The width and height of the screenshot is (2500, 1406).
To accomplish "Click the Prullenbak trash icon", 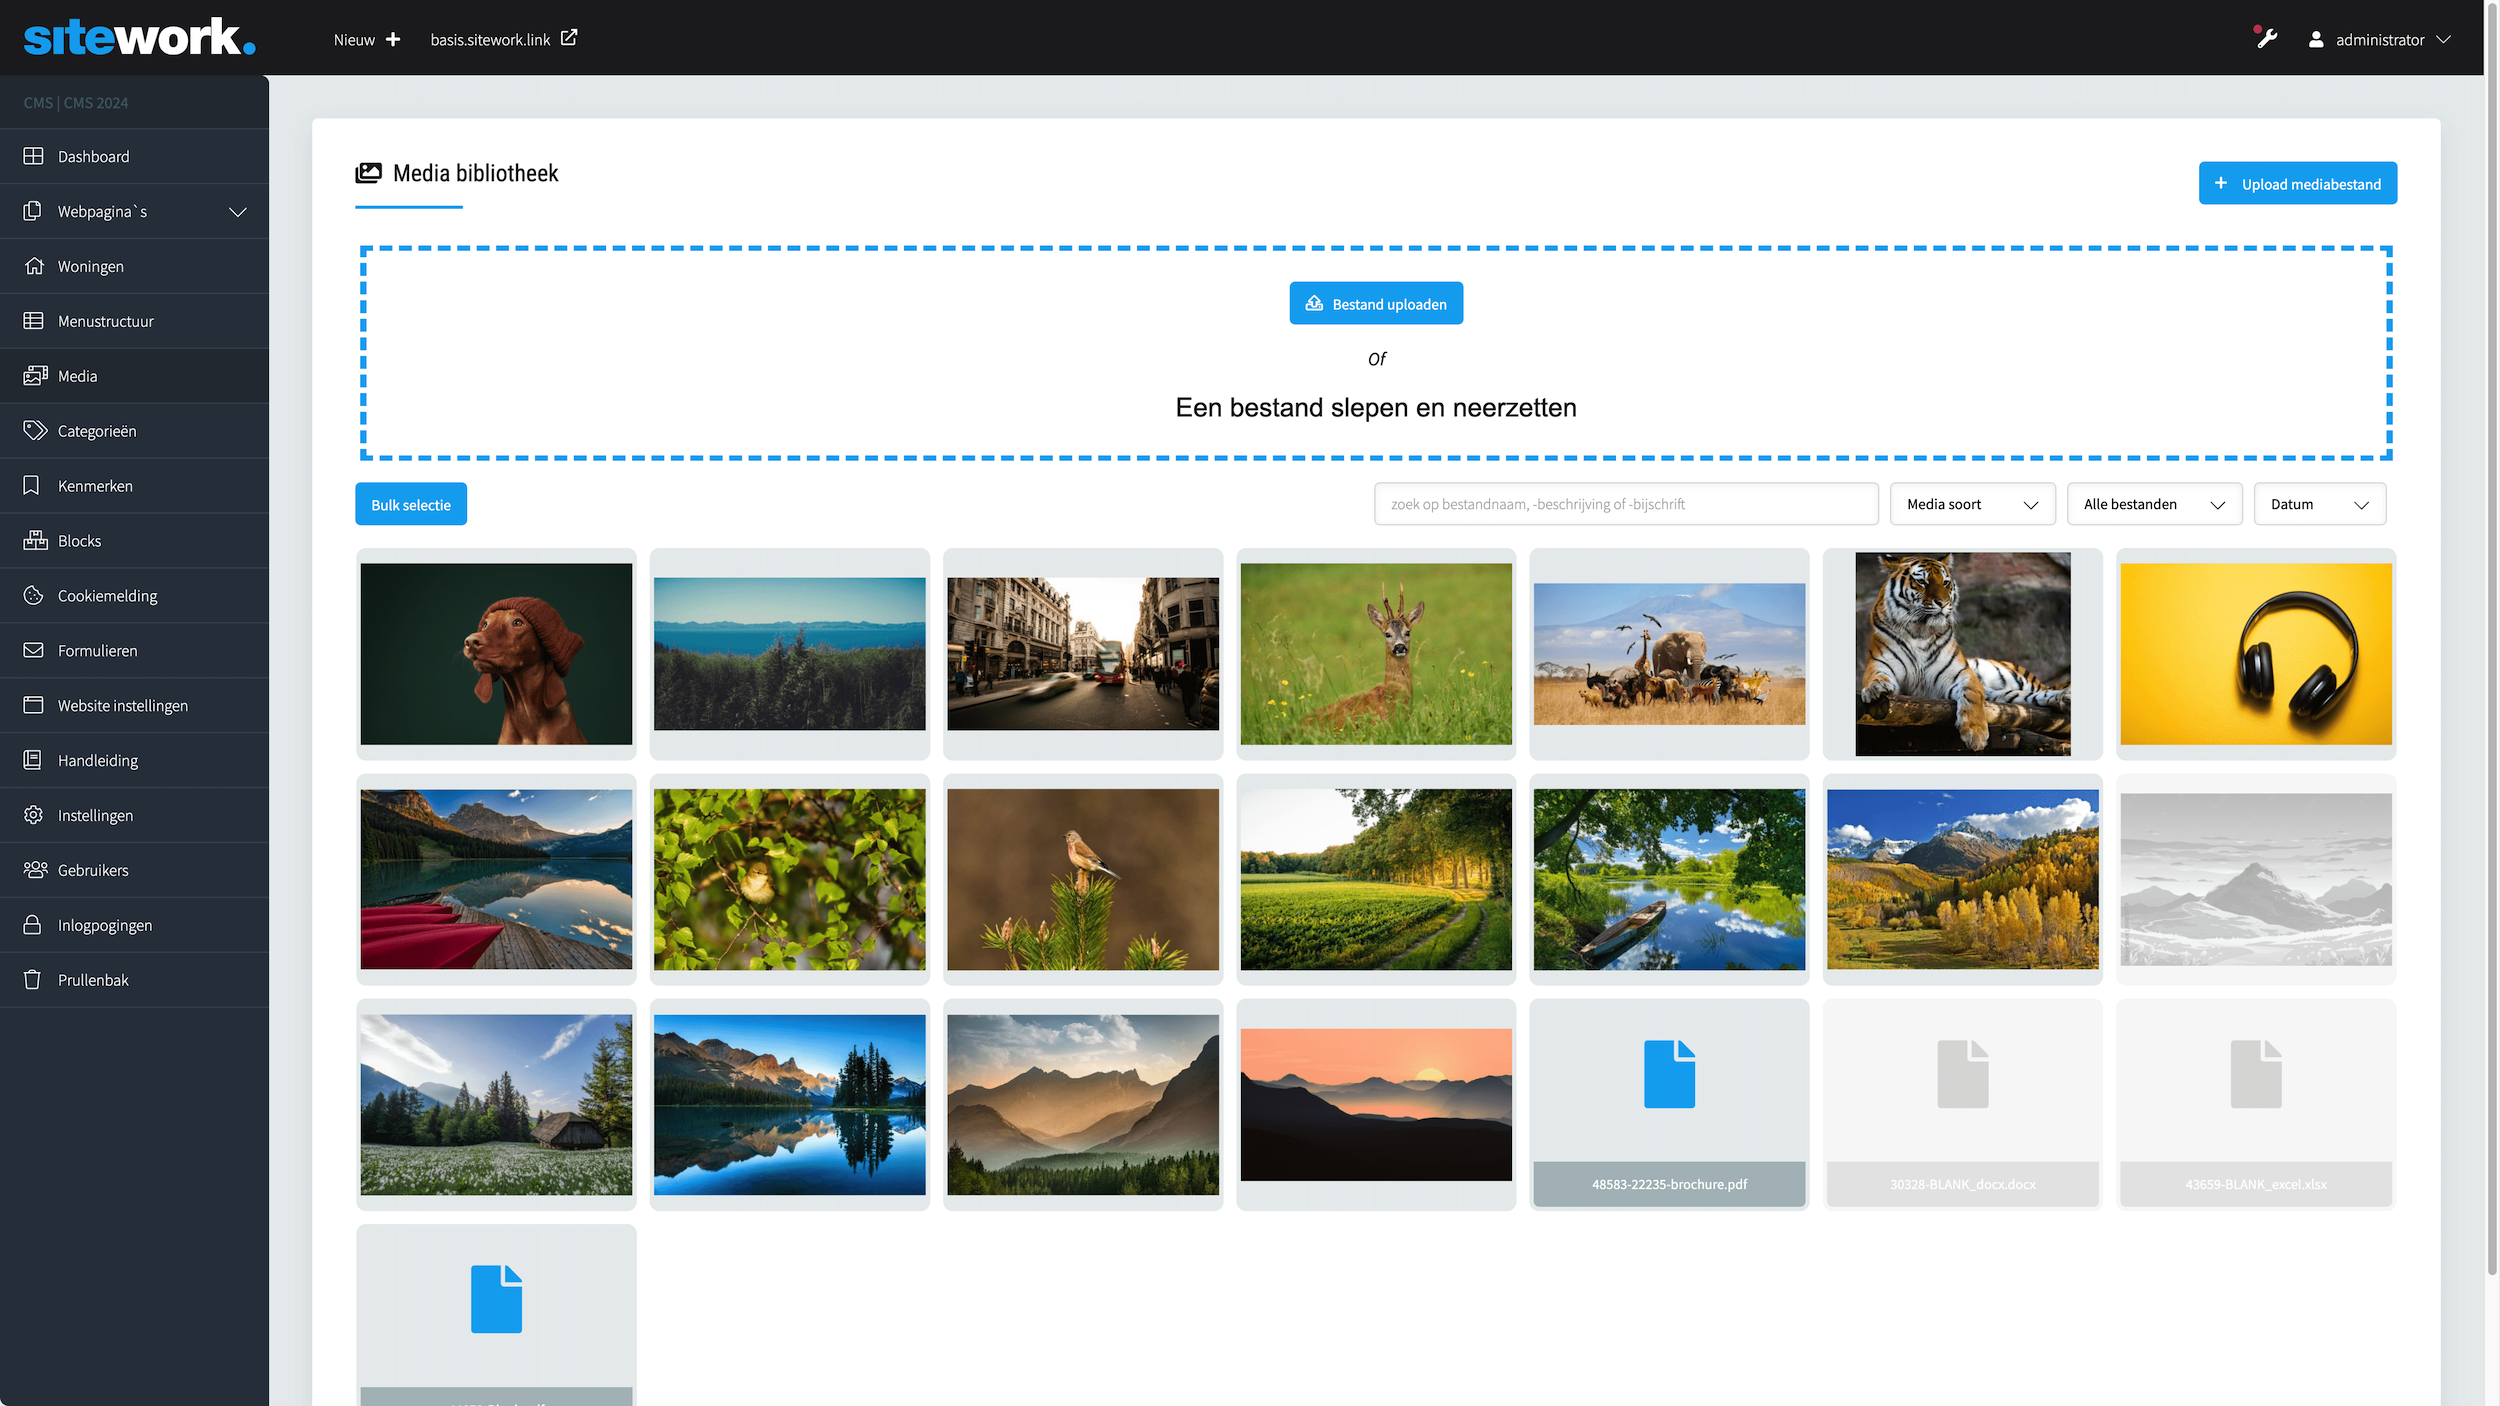I will 32,980.
